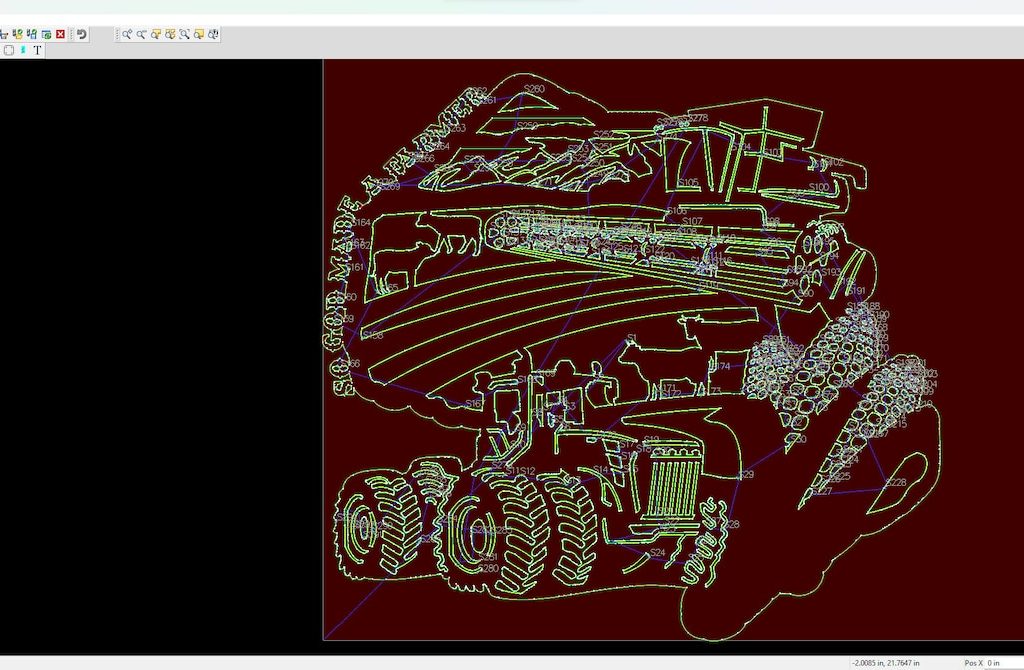Click the last icon in the zoom toolbar
Screen dimensions: 1024x670
(x=213, y=34)
